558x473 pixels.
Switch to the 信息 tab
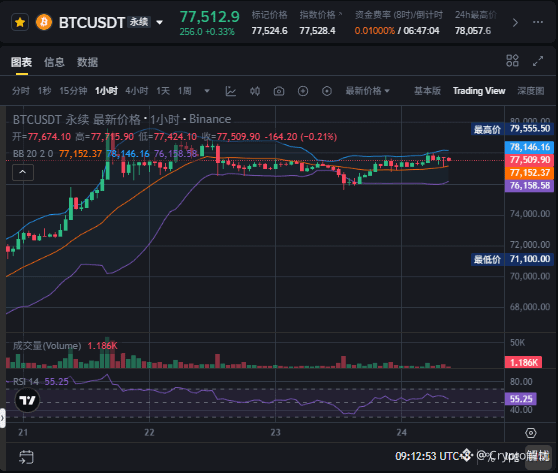coord(54,62)
